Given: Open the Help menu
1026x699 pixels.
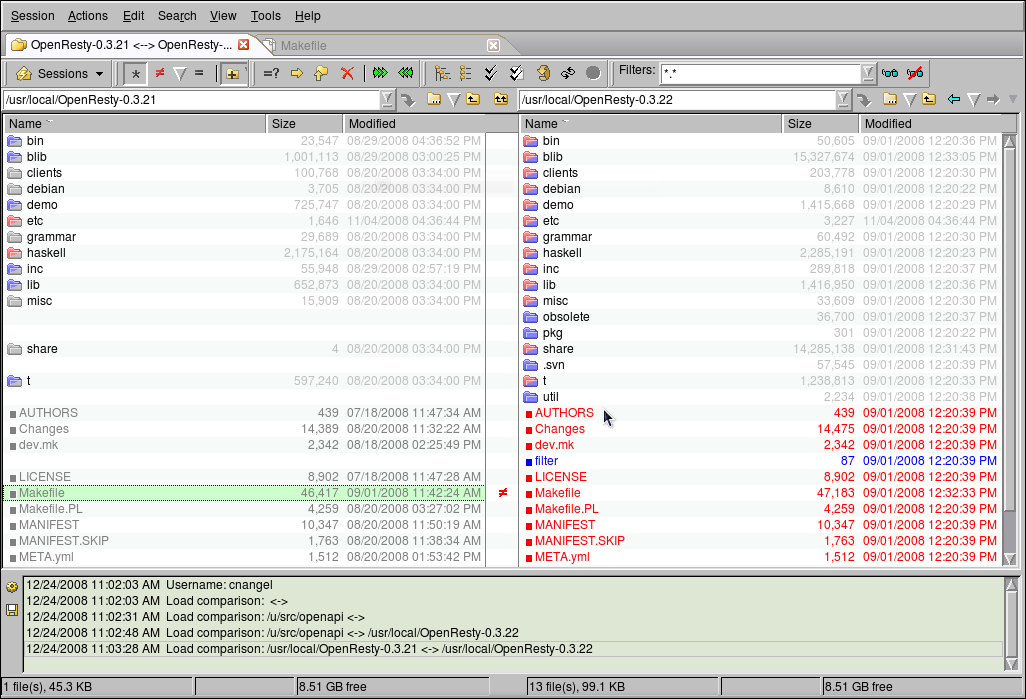Looking at the screenshot, I should 308,16.
